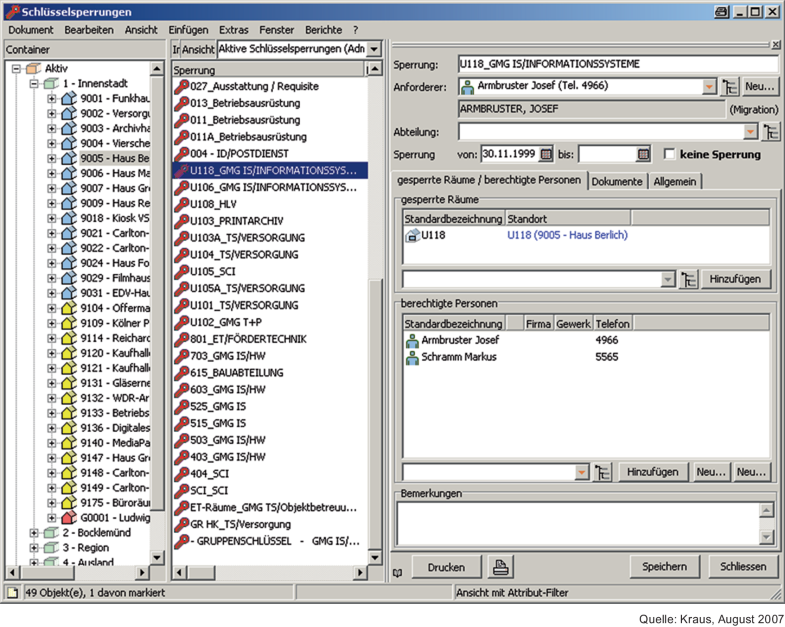Click the tree browse icon beside Anforderer
The image size is (785, 627).
[730, 87]
